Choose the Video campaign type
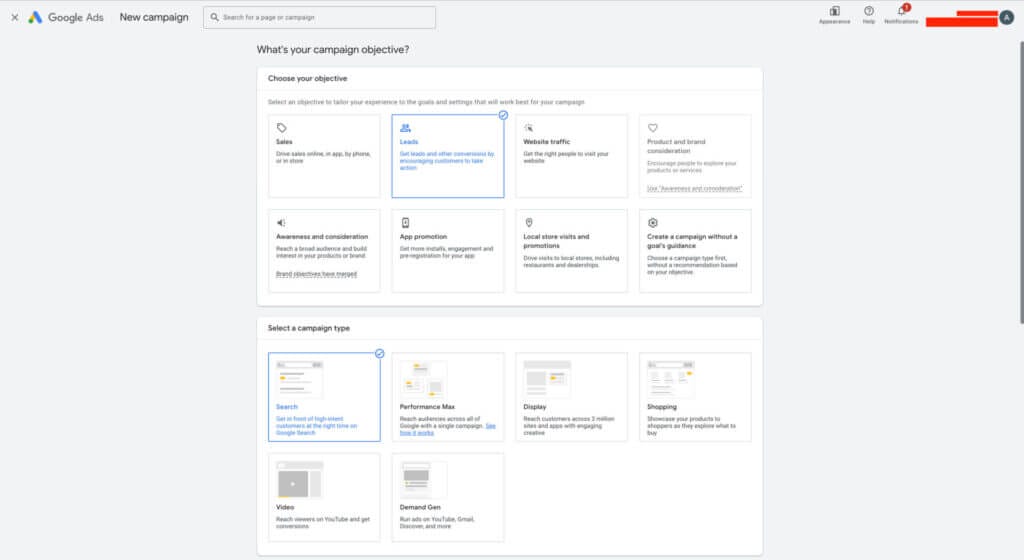Viewport: 1024px width, 560px height. [324, 497]
